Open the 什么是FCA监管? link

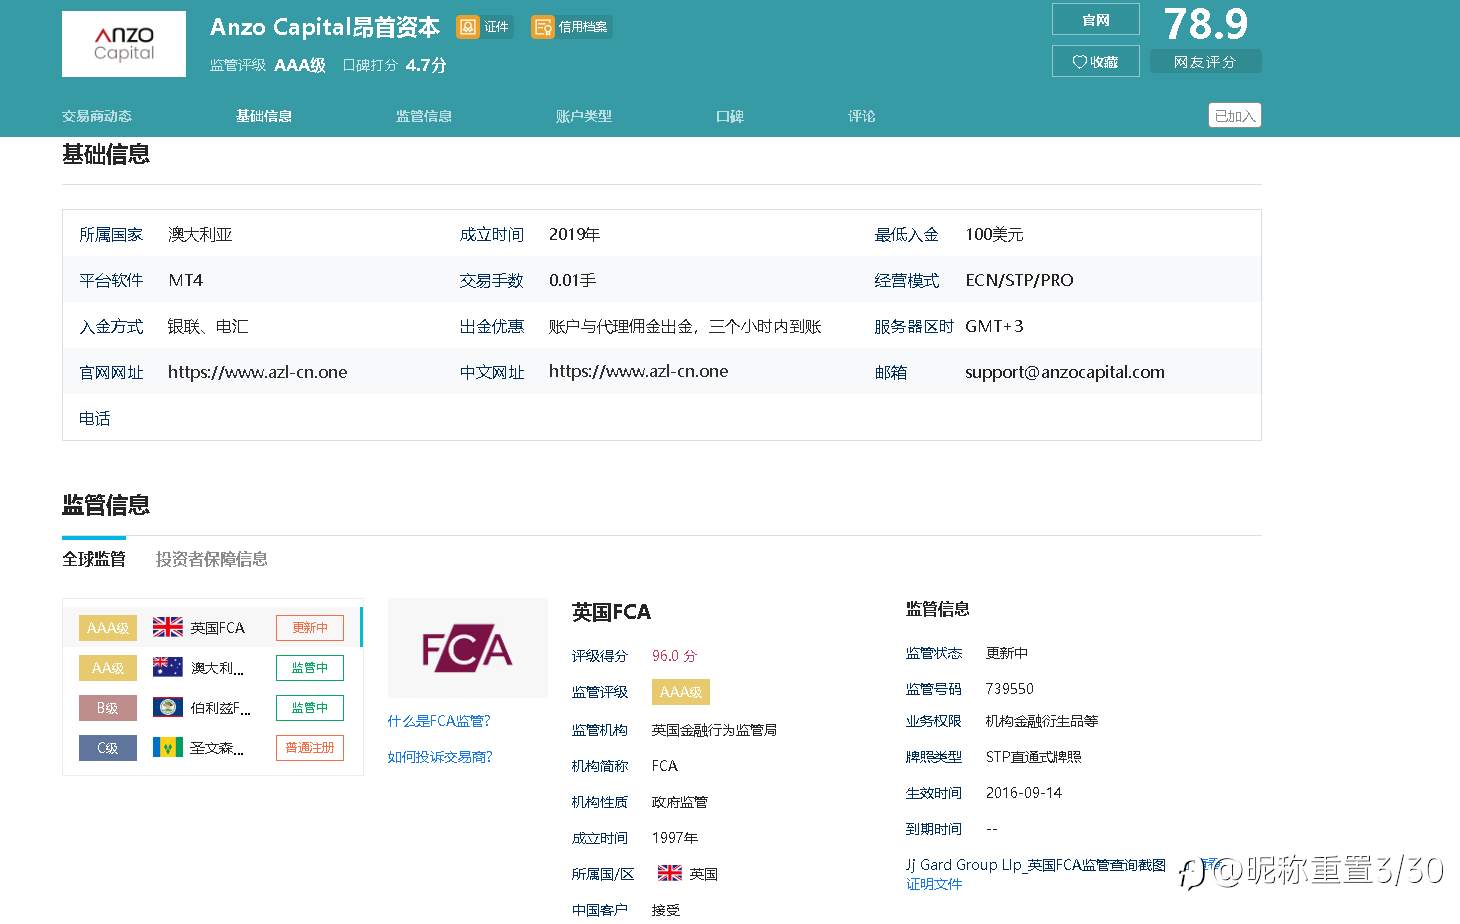click(x=439, y=721)
